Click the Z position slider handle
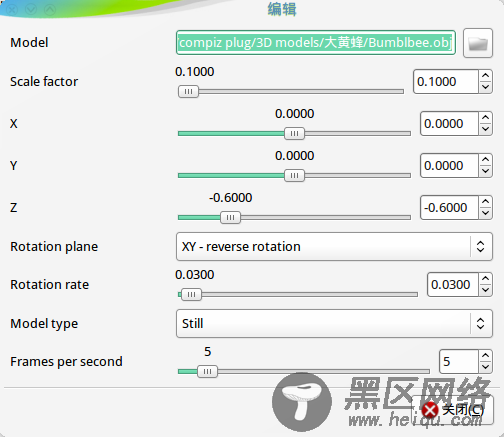Image resolution: width=504 pixels, height=437 pixels. [230, 217]
